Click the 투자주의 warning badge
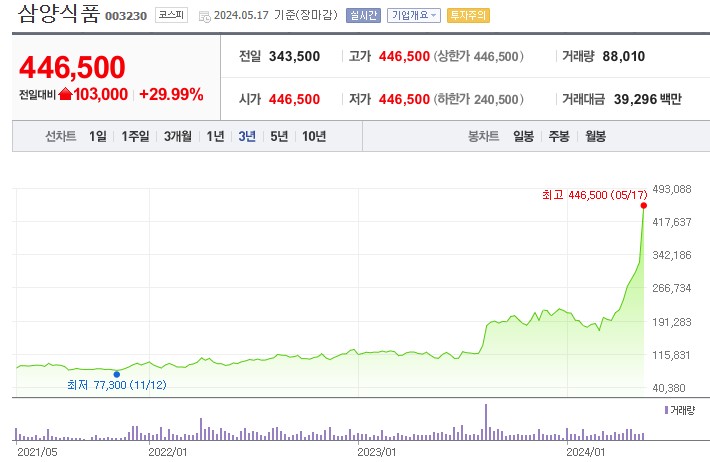 click(x=468, y=15)
